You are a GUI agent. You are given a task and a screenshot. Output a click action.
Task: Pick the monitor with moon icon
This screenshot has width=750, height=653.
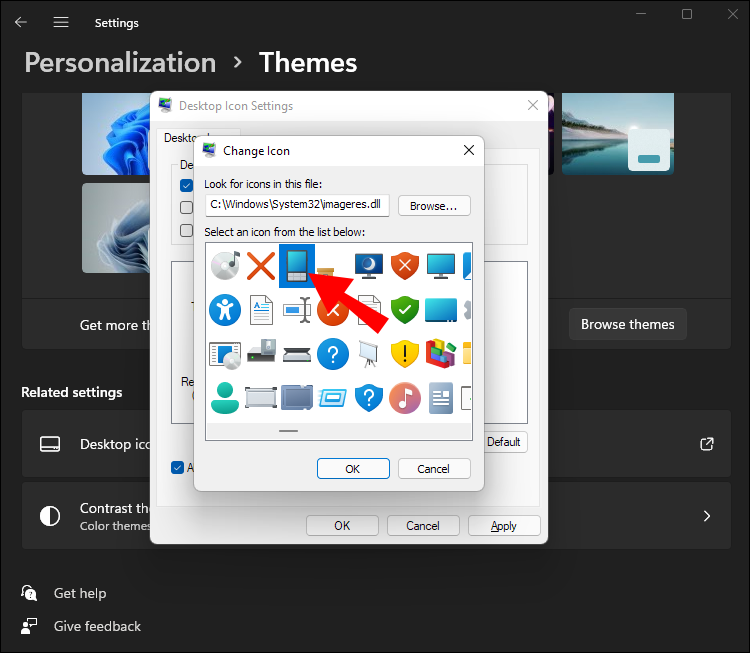point(369,266)
